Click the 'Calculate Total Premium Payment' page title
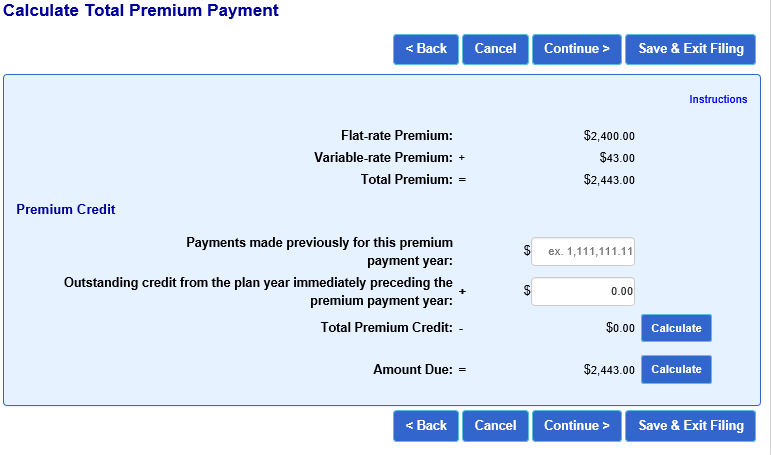The height and width of the screenshot is (455, 771). coord(141,11)
